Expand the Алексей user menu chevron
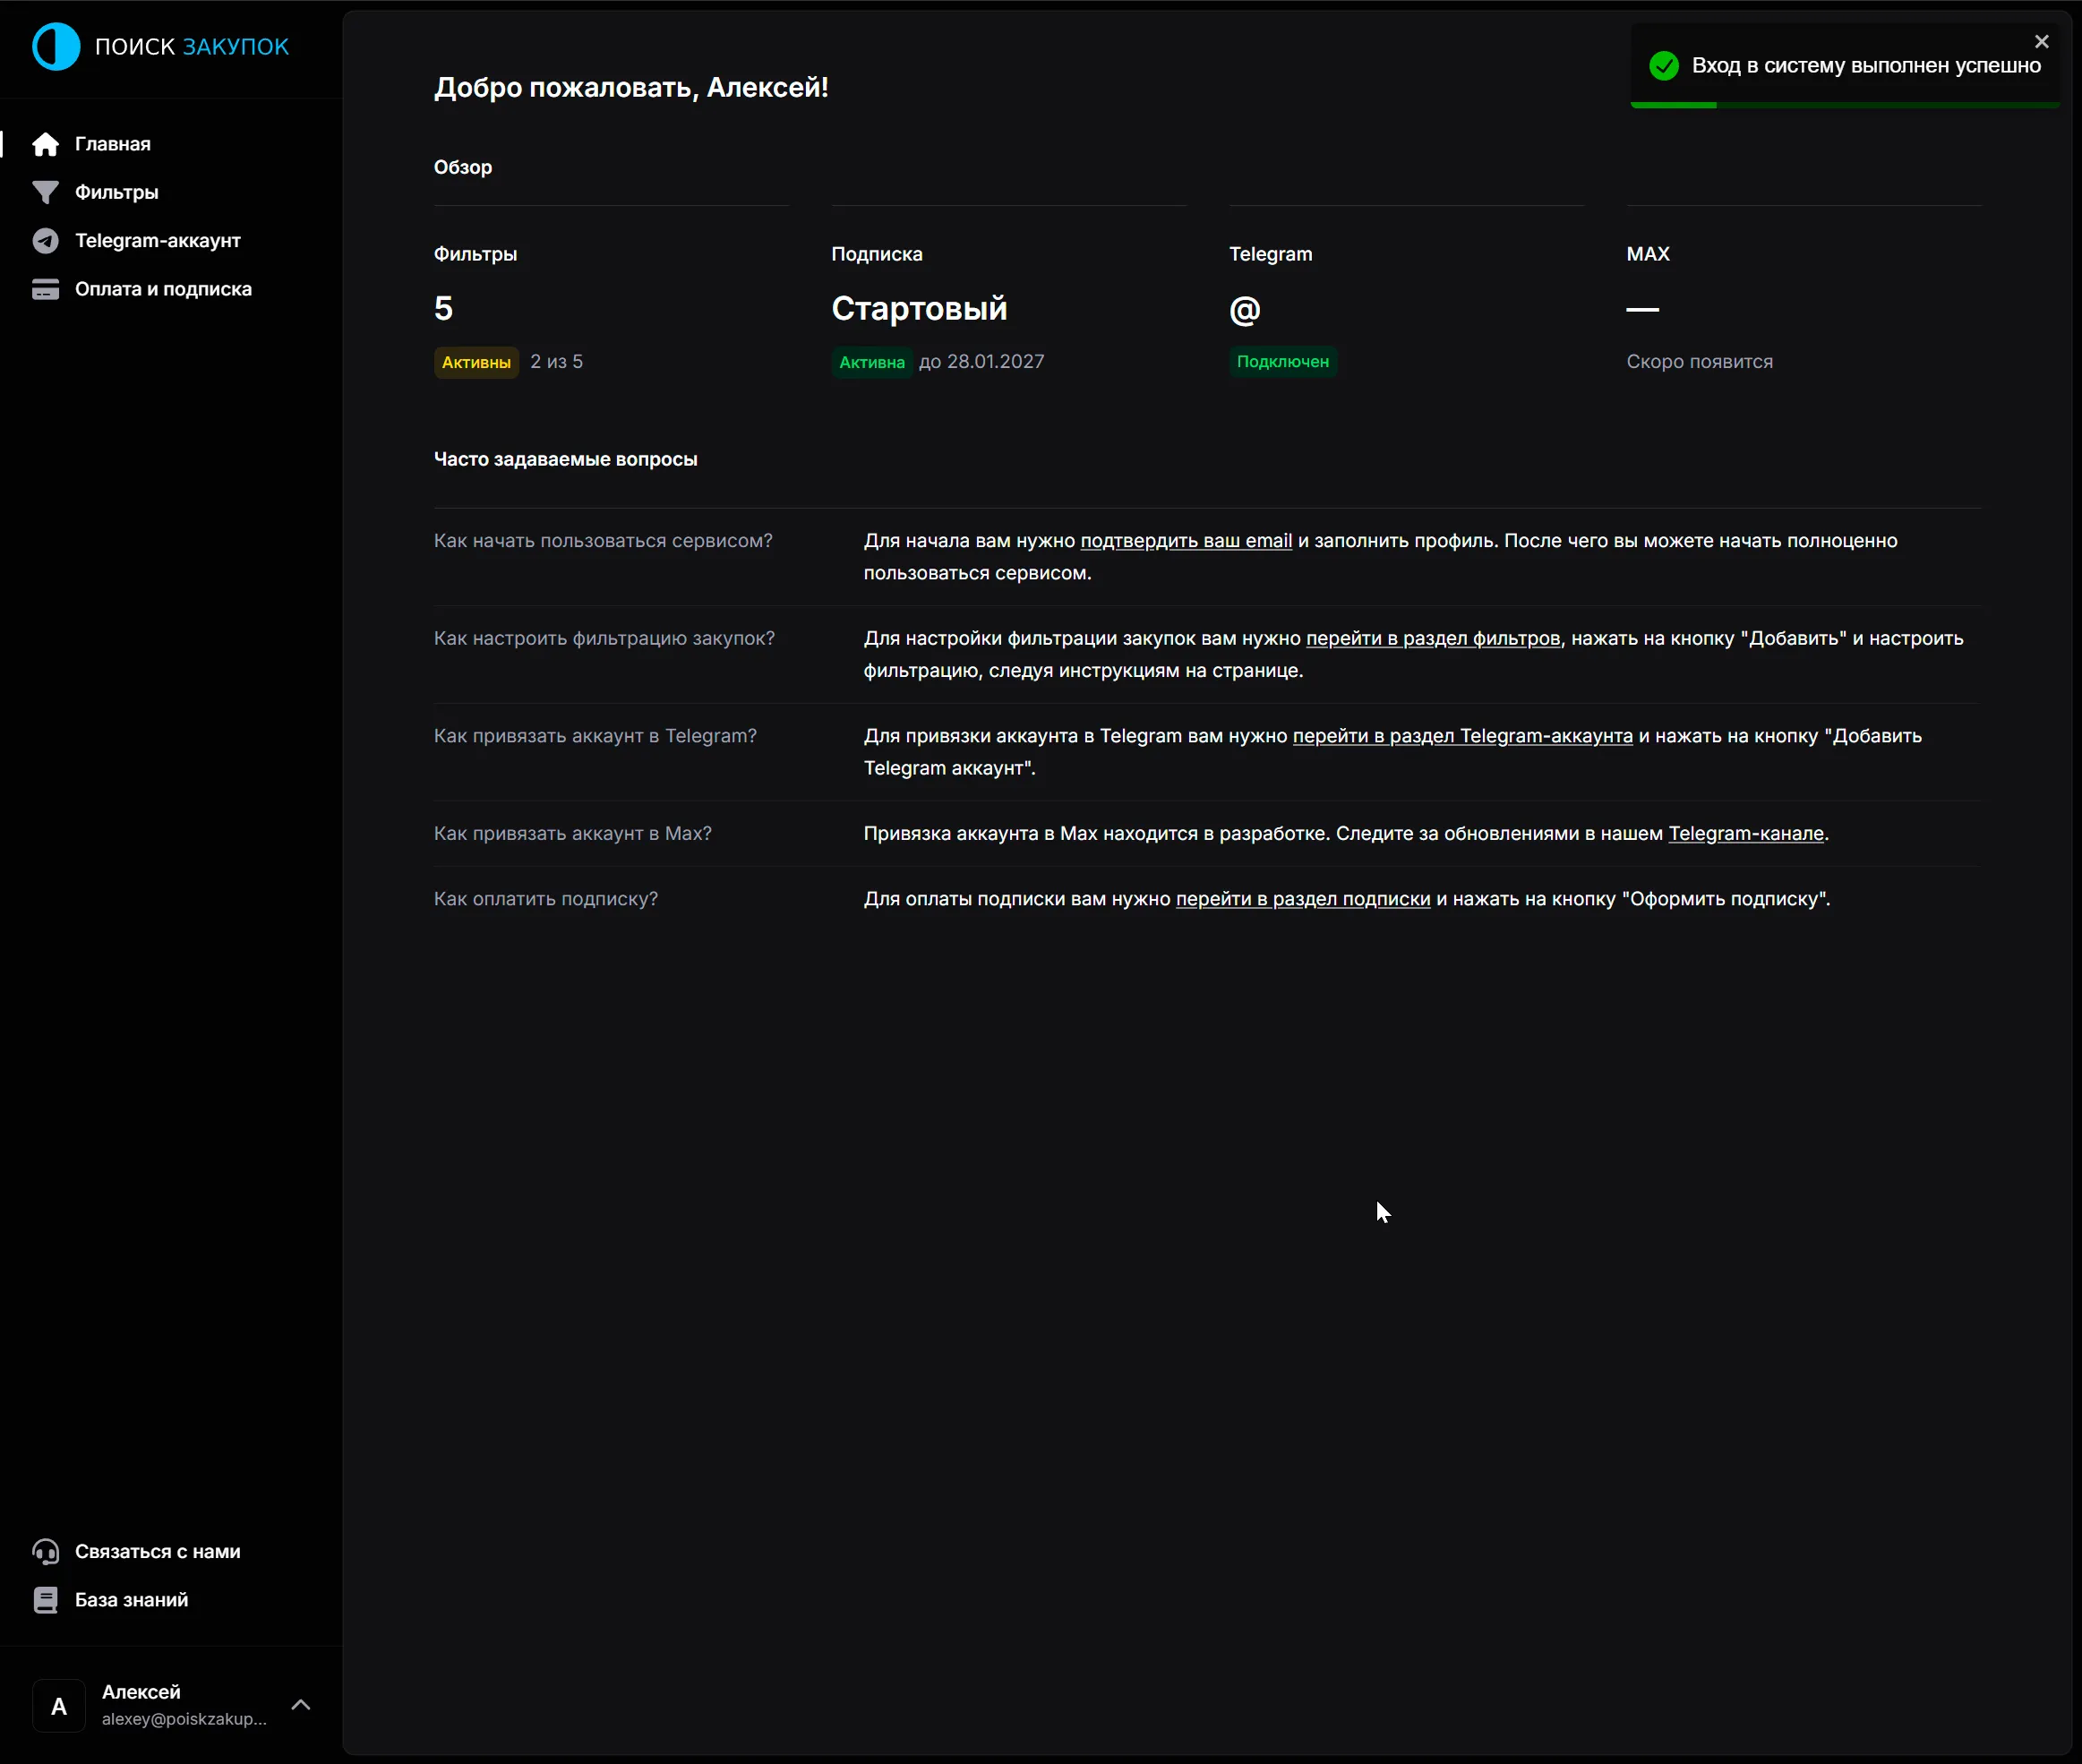 300,1705
